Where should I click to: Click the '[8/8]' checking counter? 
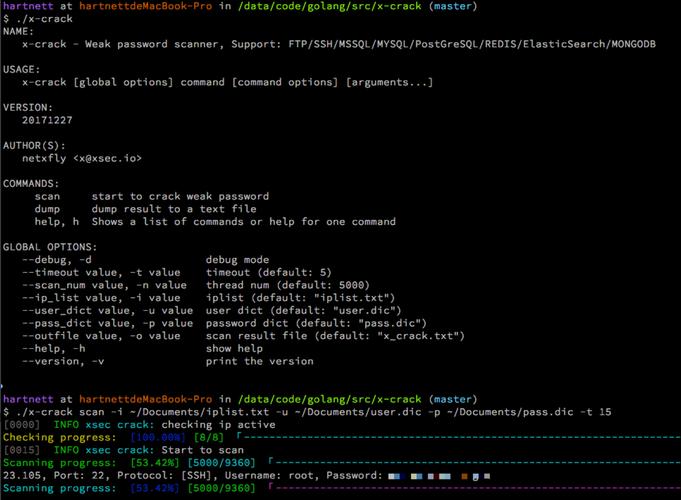[x=209, y=437]
